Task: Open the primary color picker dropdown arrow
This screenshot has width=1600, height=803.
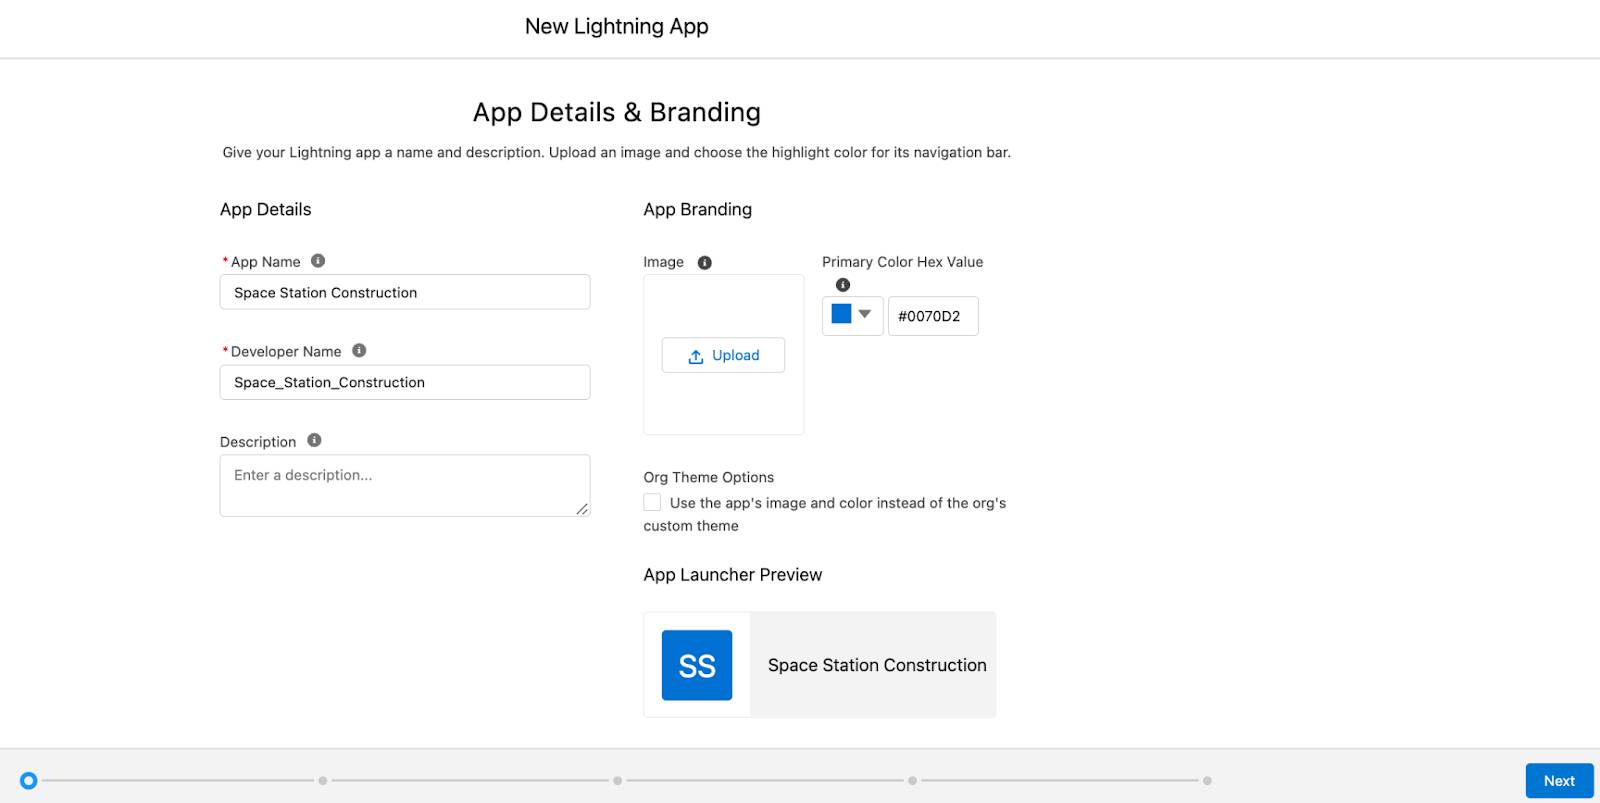Action: (865, 314)
